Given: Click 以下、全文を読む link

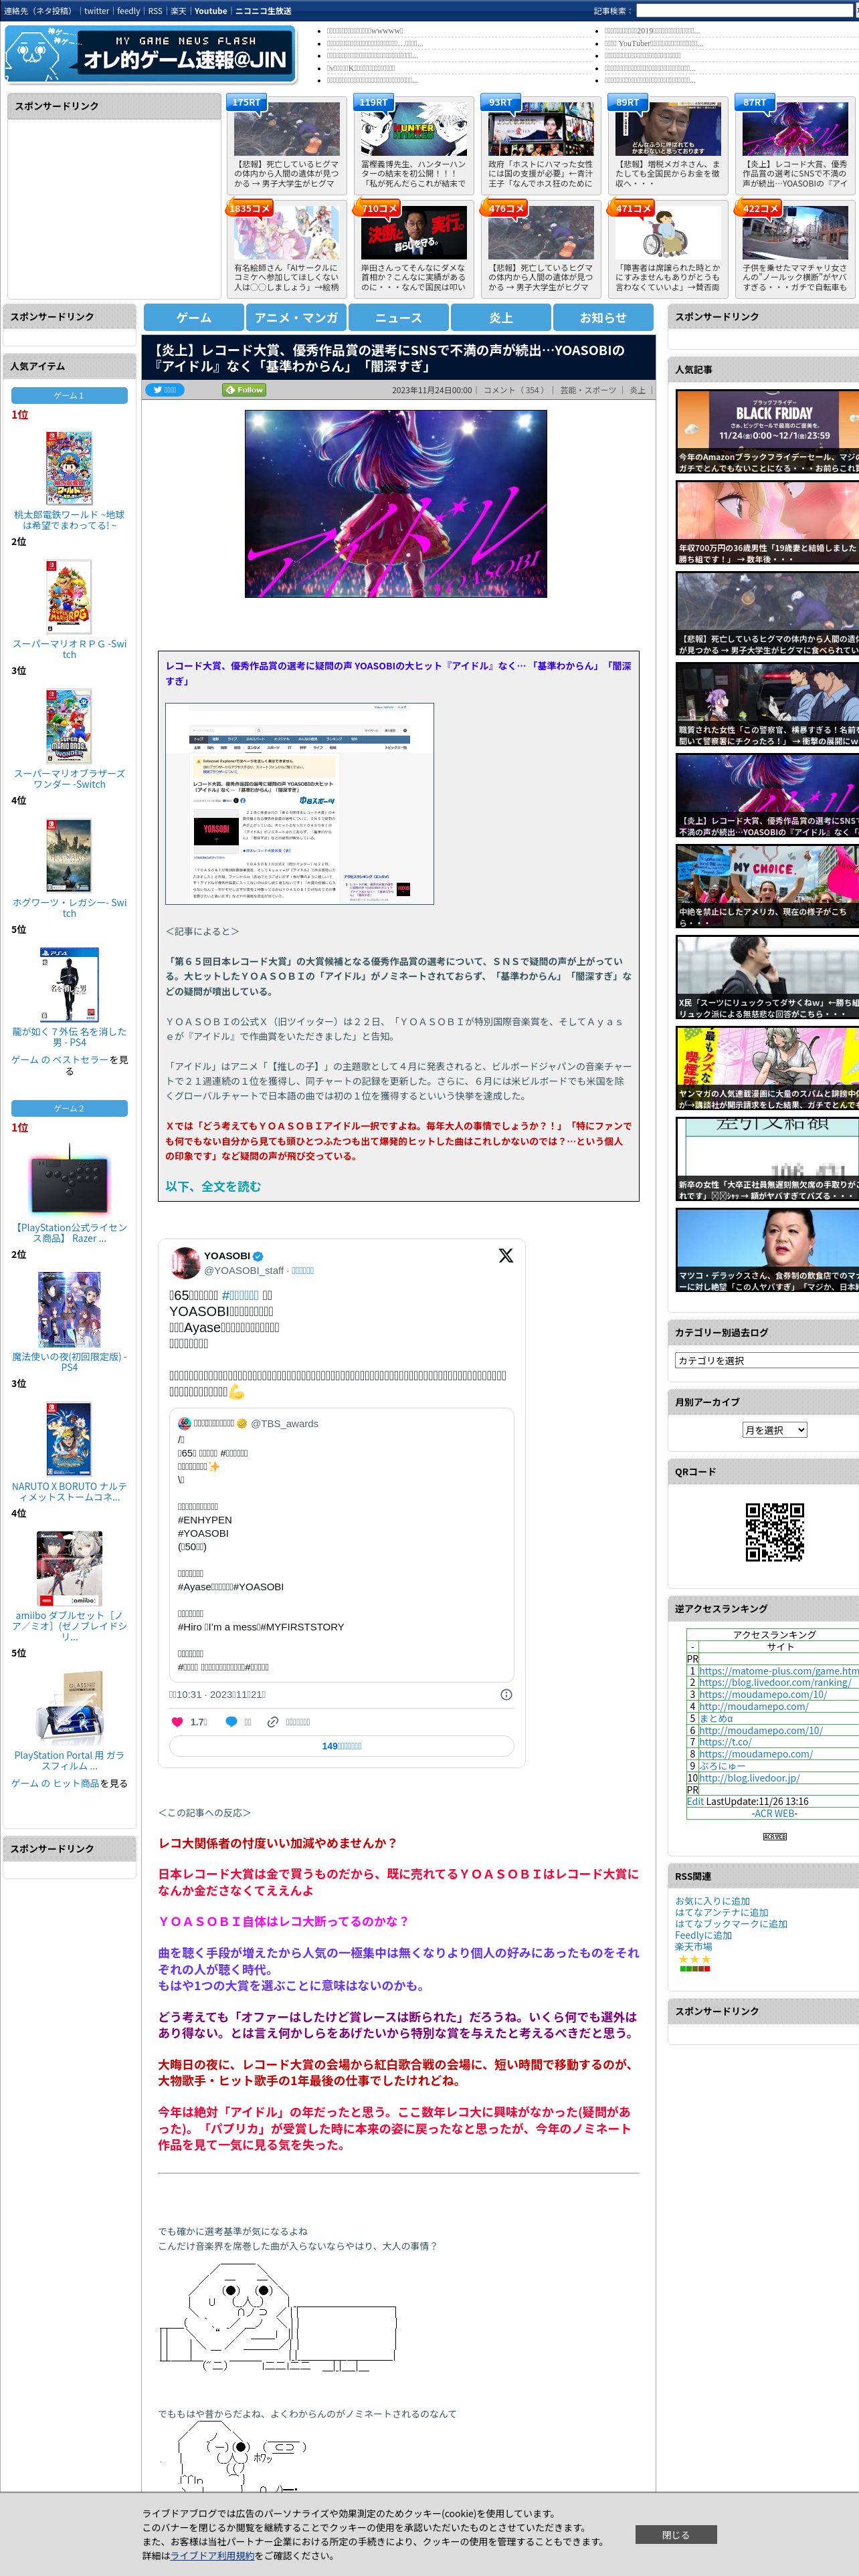Looking at the screenshot, I should [213, 1186].
